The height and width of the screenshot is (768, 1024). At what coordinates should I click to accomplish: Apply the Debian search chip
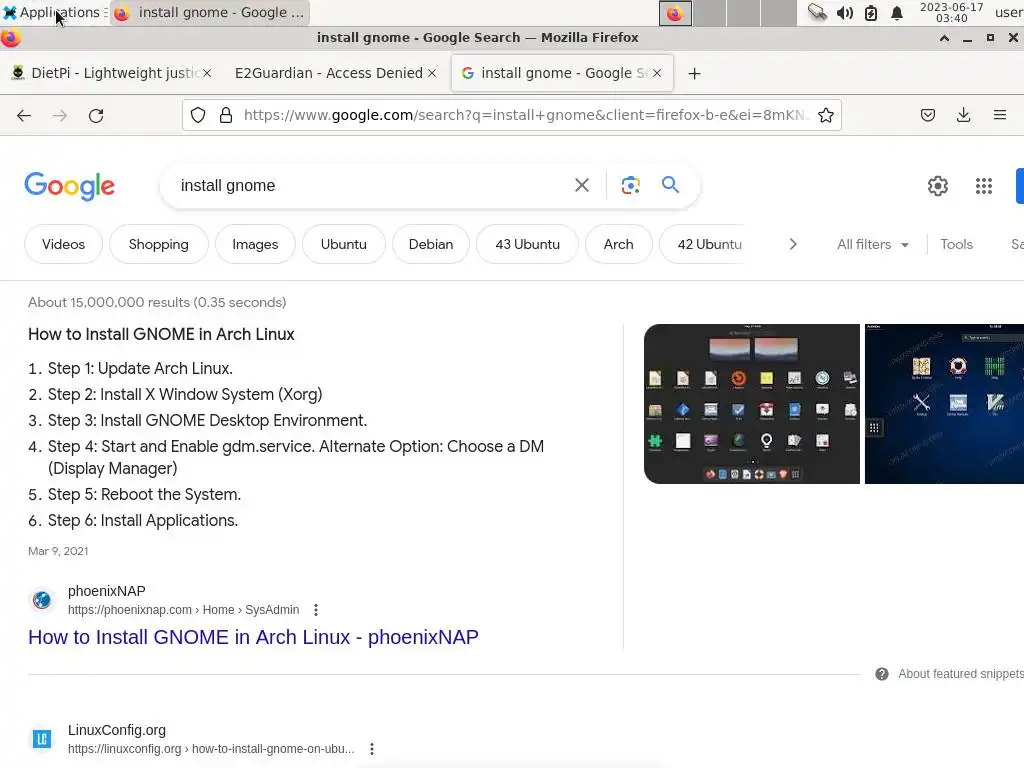(431, 244)
